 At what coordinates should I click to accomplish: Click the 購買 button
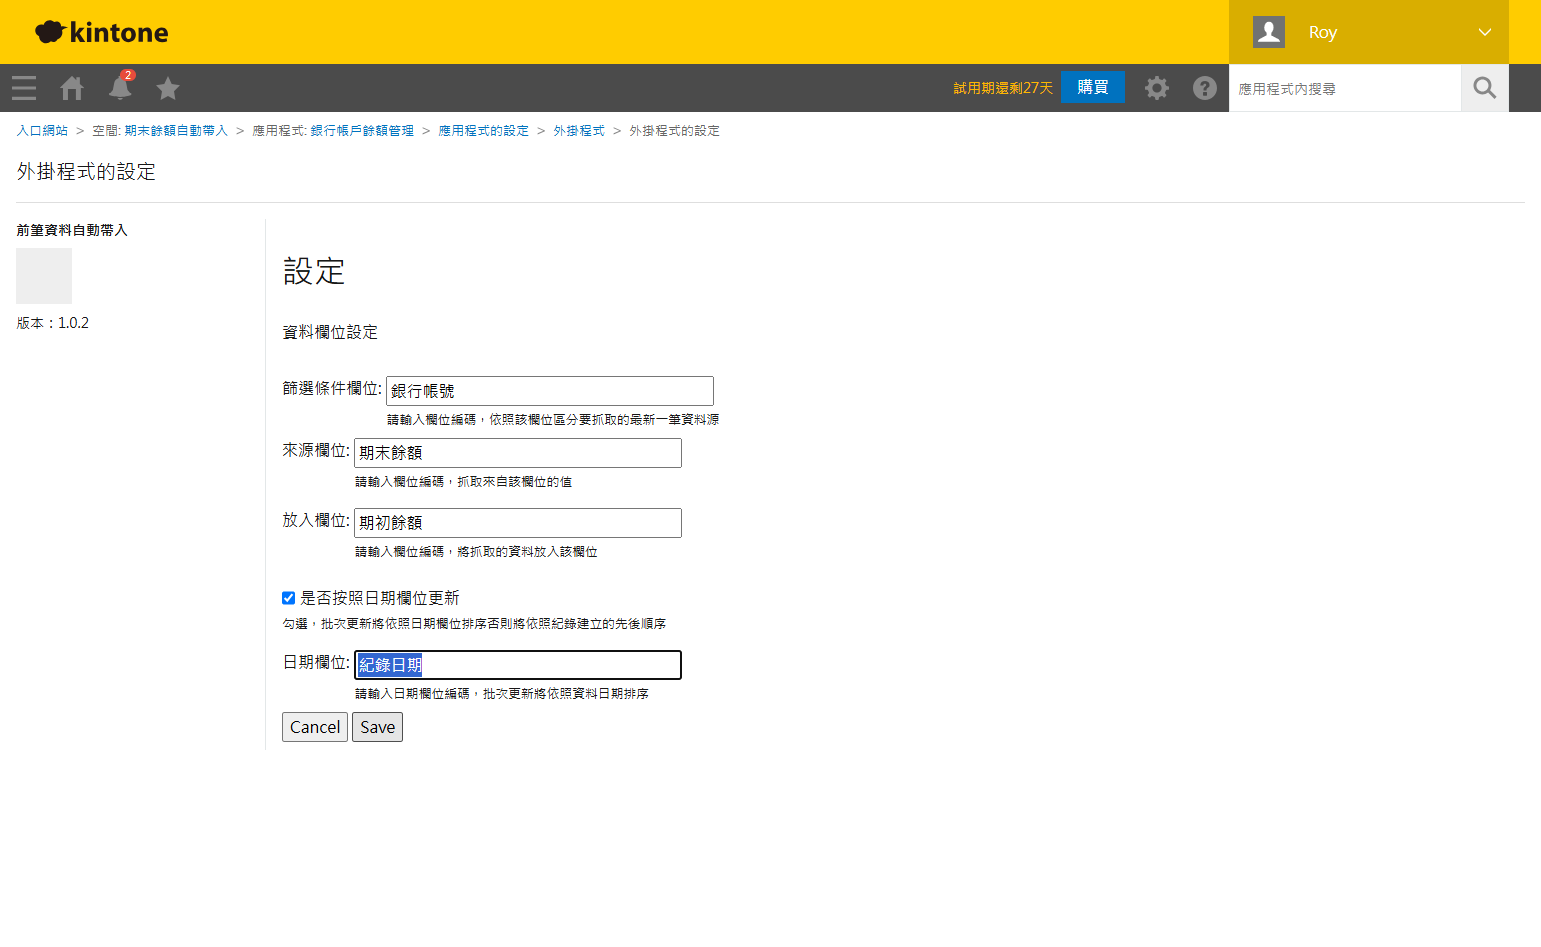click(x=1093, y=87)
